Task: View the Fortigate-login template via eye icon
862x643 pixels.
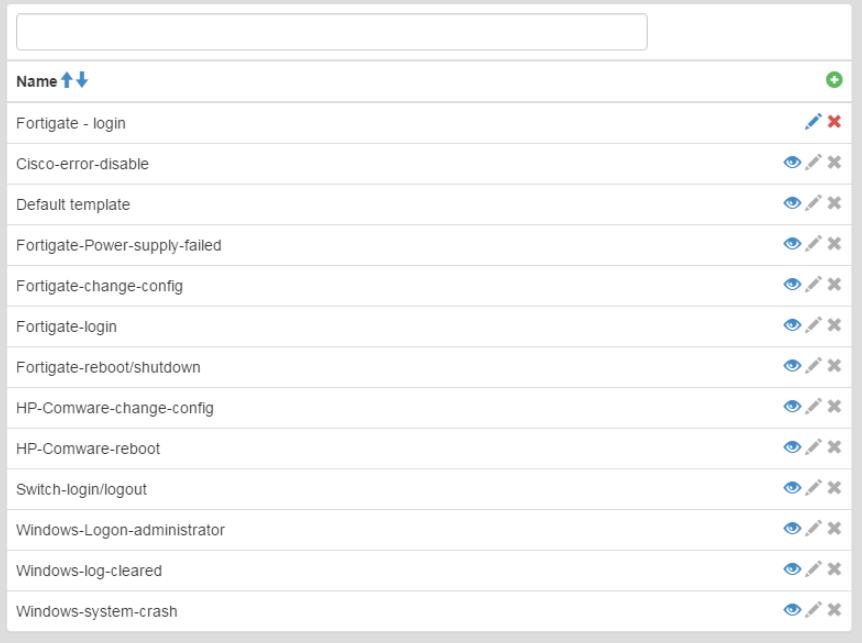Action: [x=792, y=326]
